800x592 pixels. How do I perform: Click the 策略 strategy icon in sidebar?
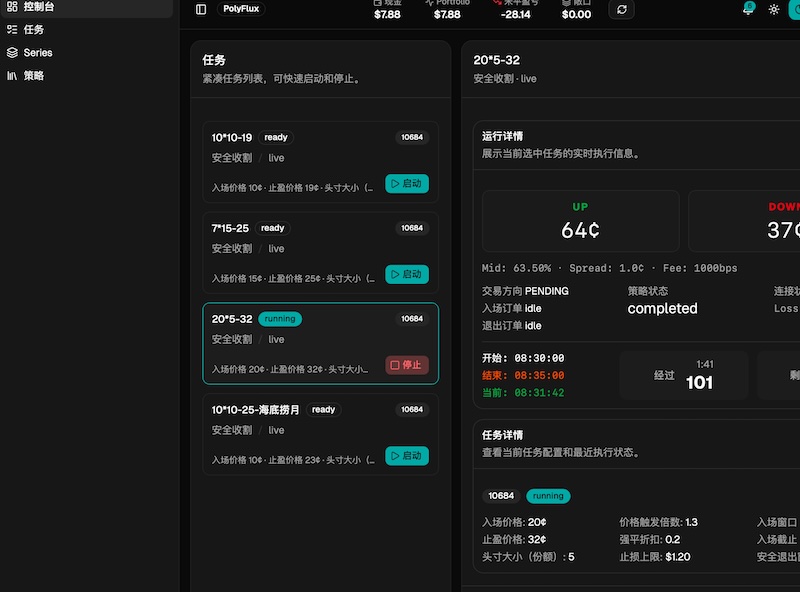[12, 75]
